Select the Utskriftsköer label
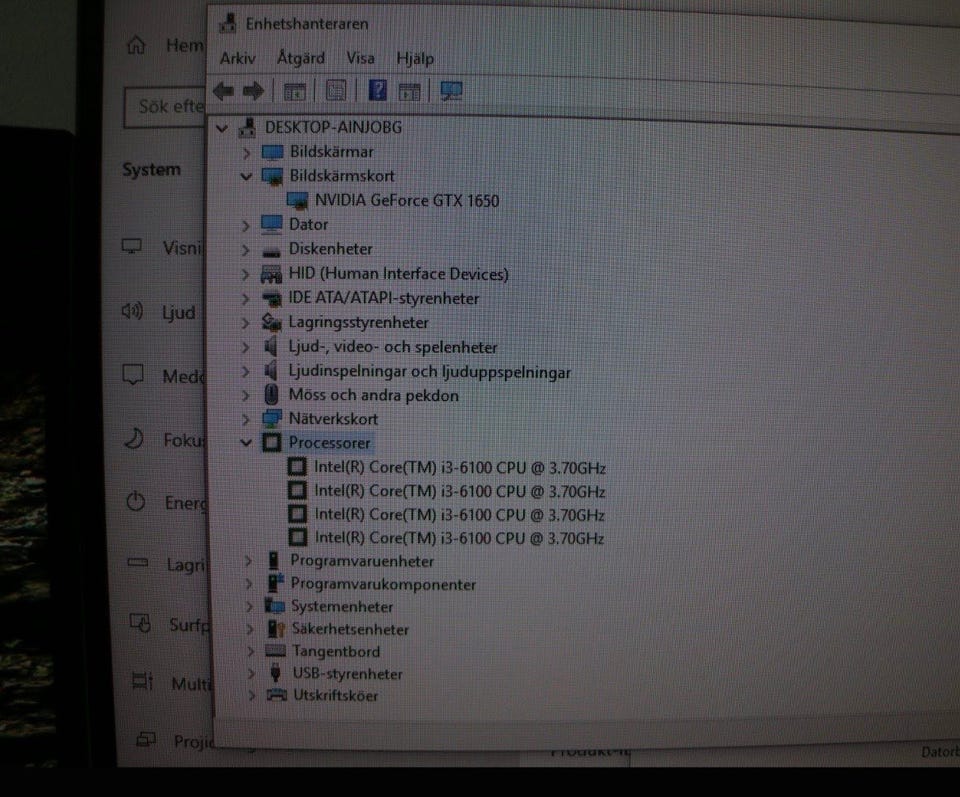The height and width of the screenshot is (797, 960). 336,695
